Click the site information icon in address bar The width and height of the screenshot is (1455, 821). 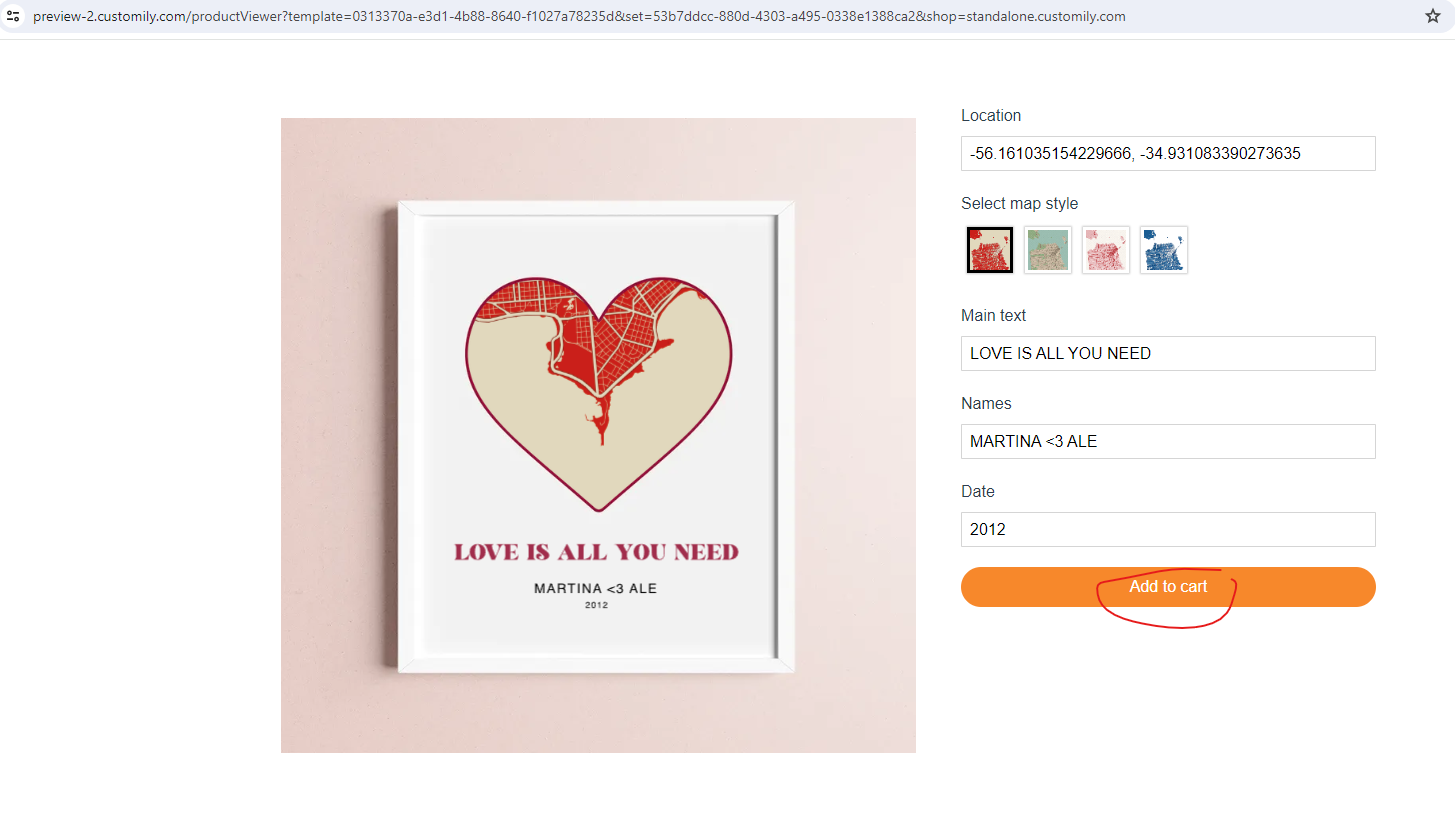tap(13, 16)
